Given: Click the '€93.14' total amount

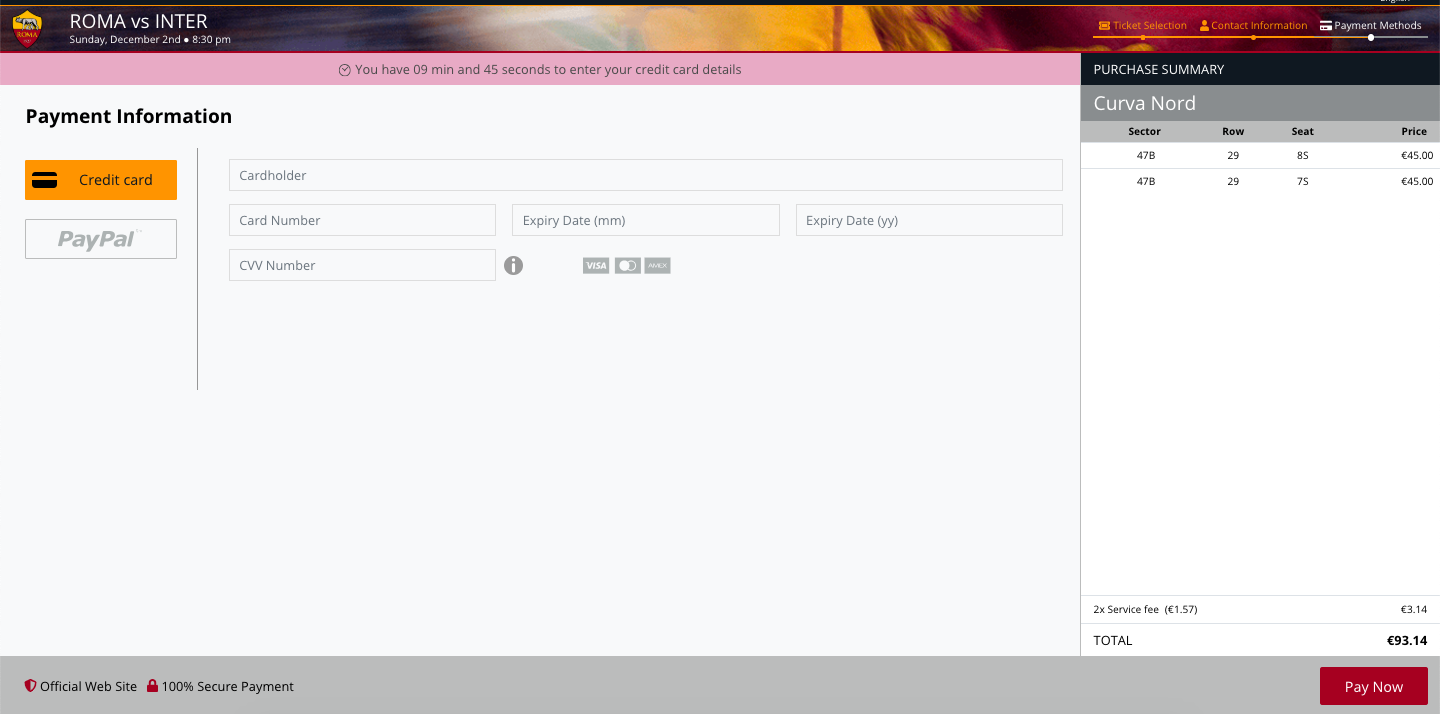Looking at the screenshot, I should pos(1407,641).
